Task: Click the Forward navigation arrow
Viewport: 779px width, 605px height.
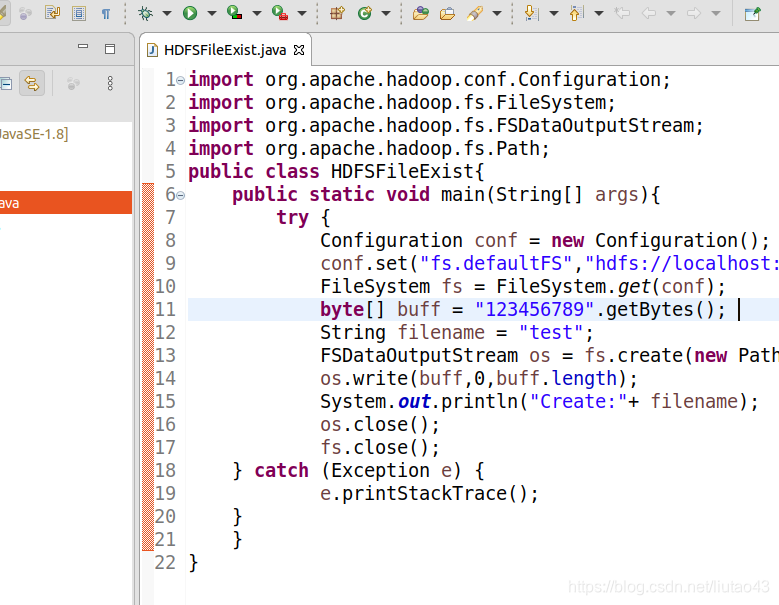Action: pos(694,13)
